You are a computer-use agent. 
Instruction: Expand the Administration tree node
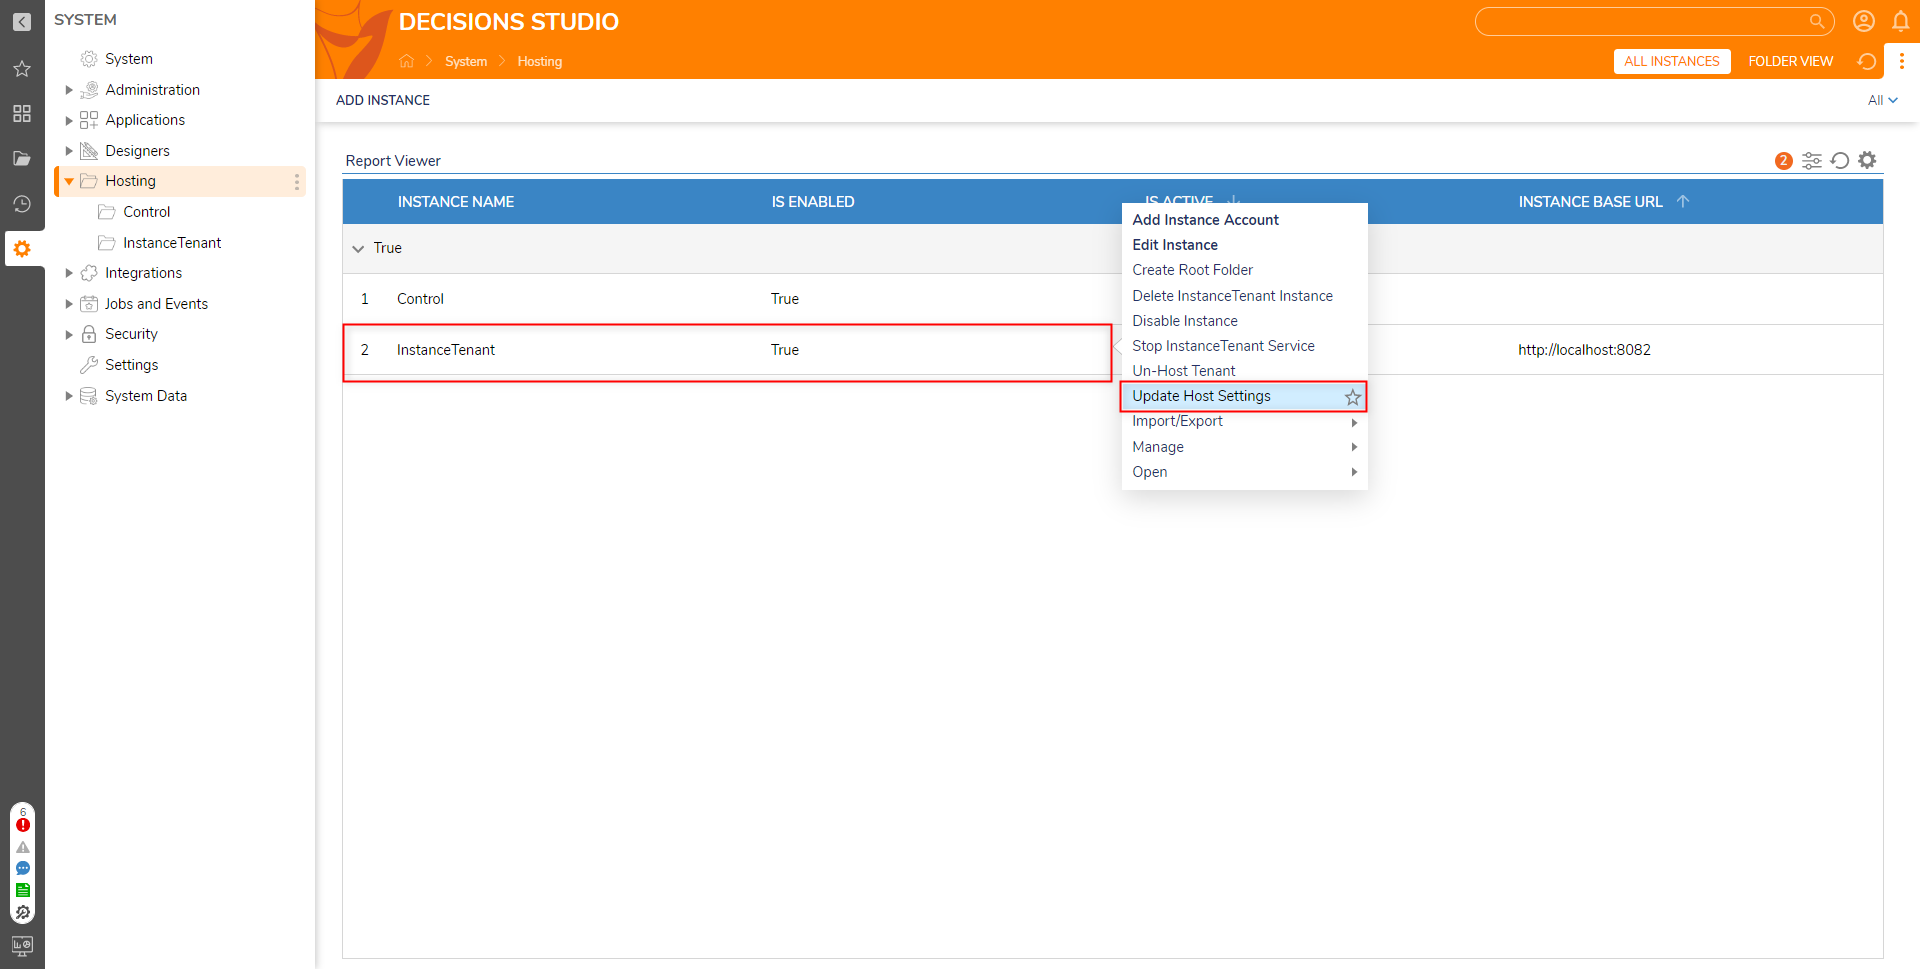[x=69, y=90]
